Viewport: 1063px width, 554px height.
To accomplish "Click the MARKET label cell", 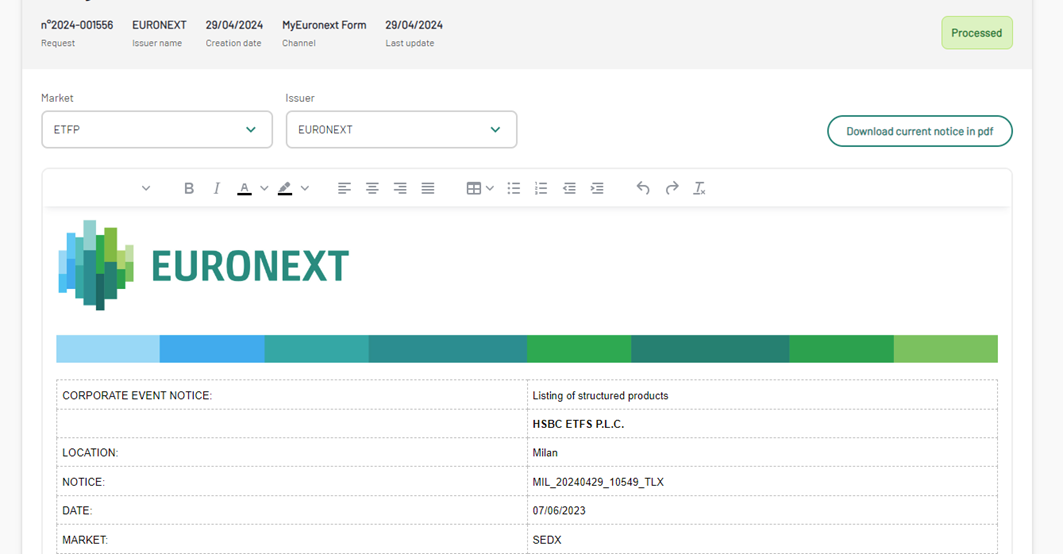I will click(292, 540).
